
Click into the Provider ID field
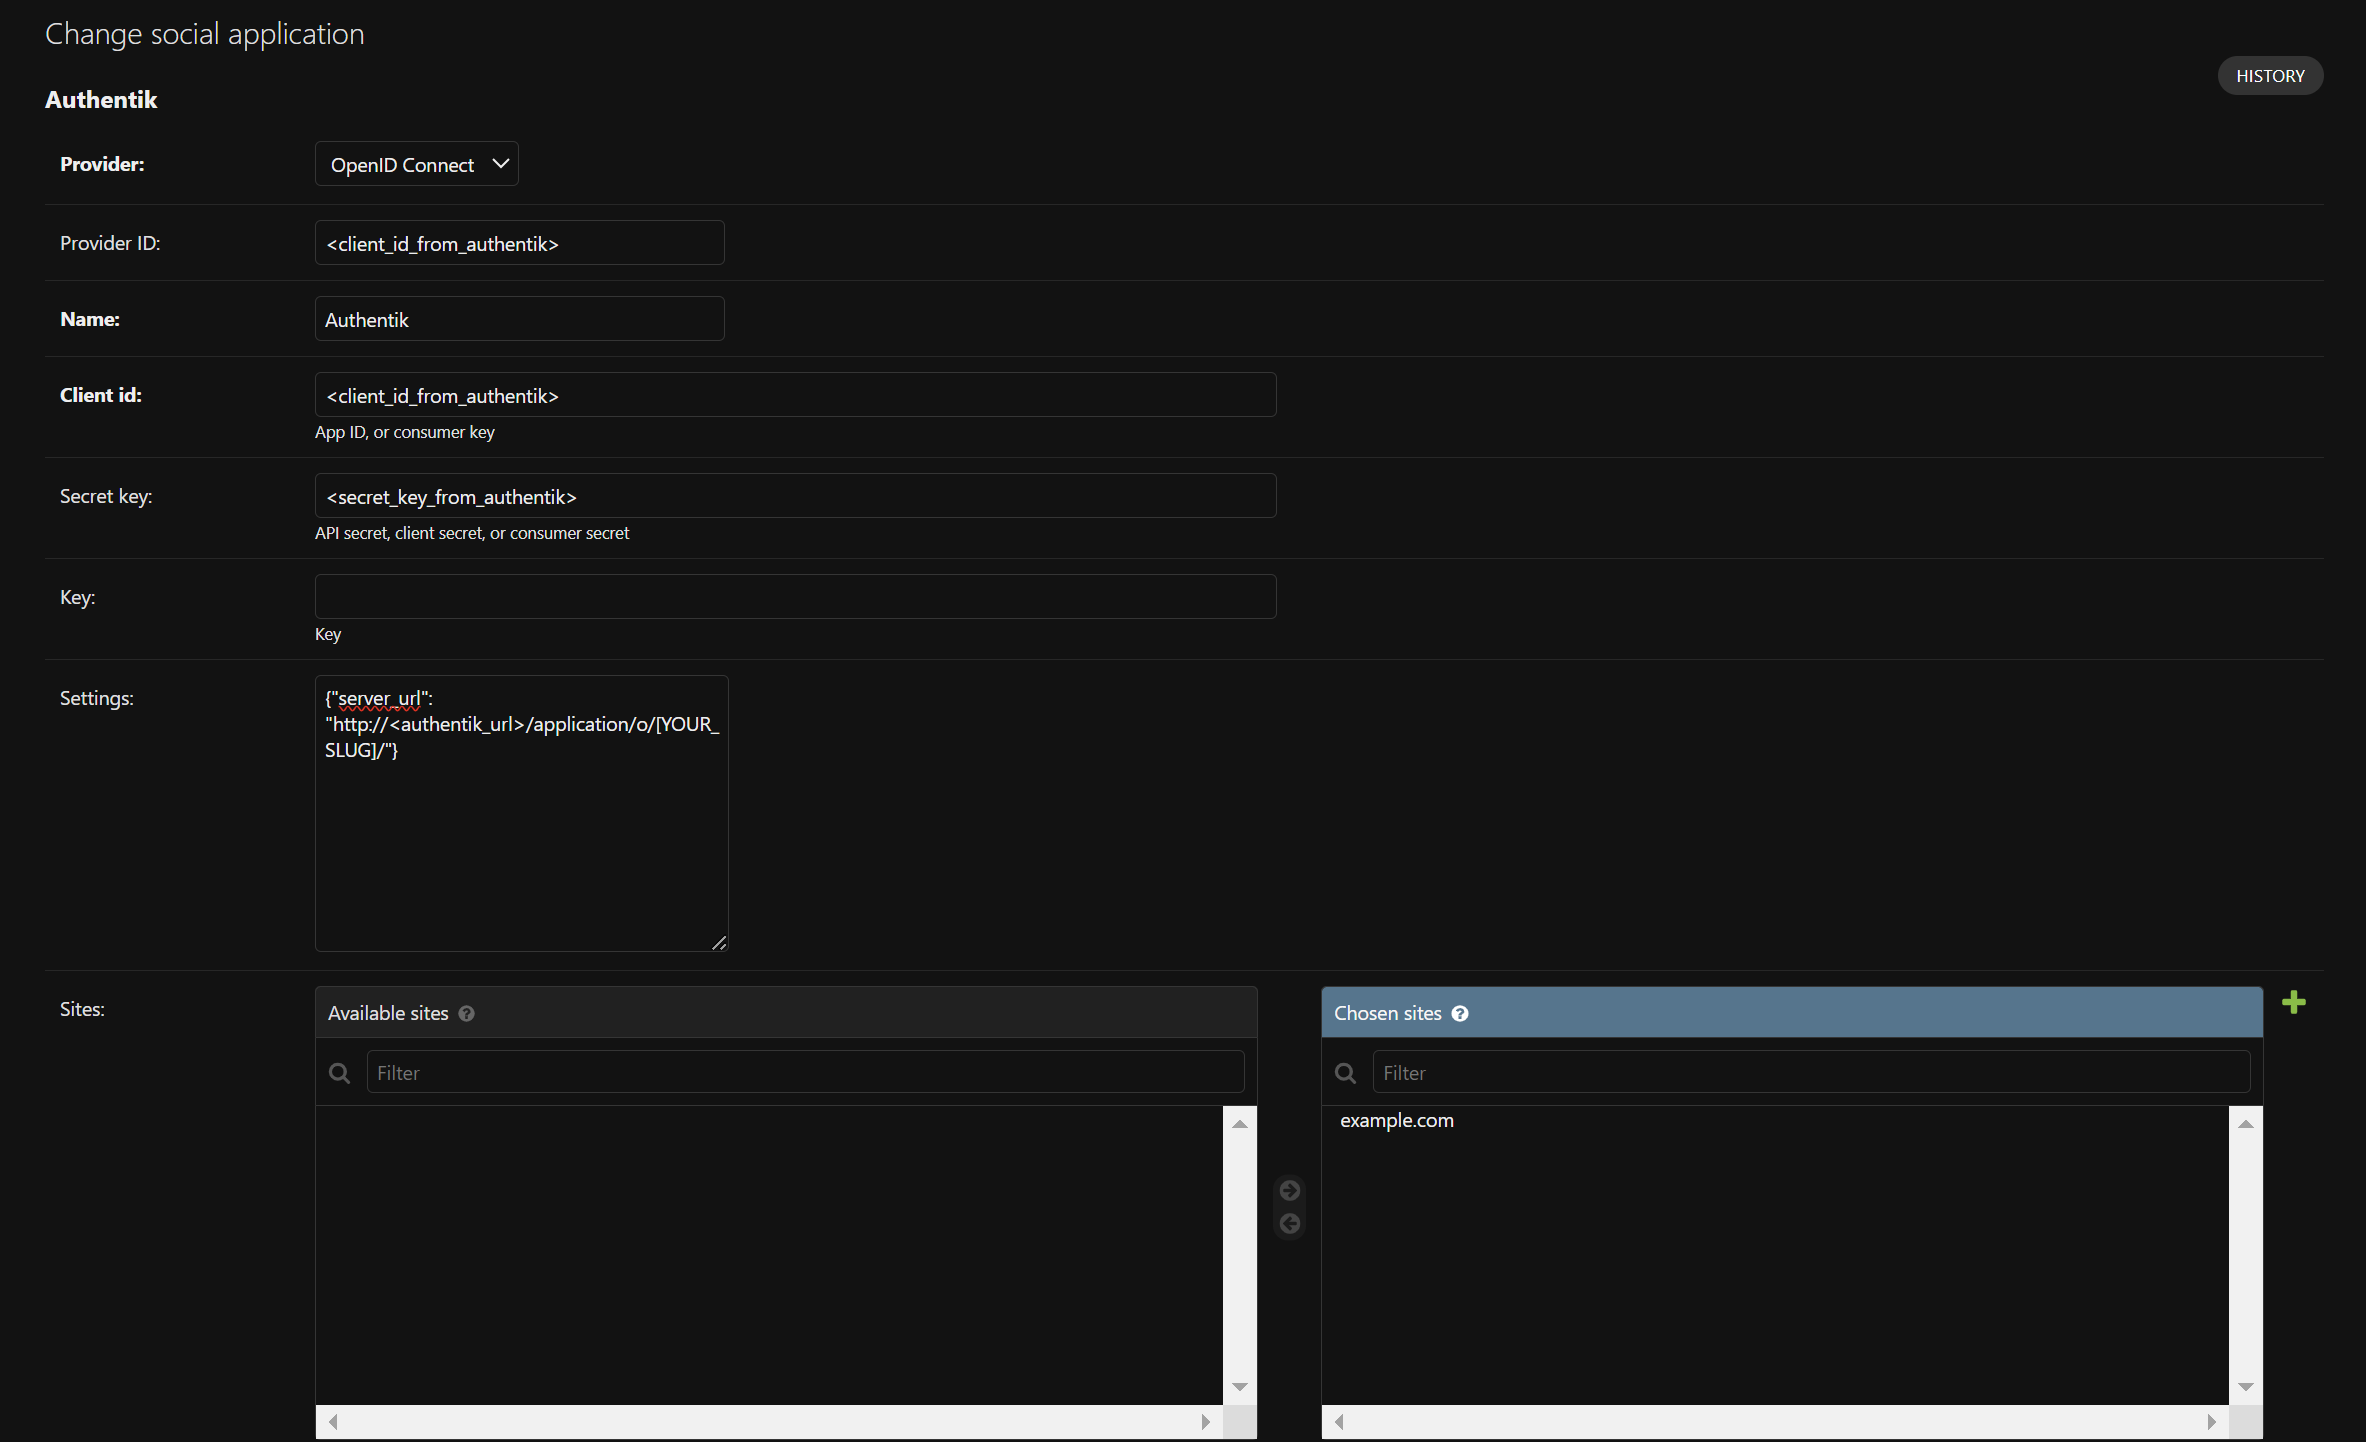coord(519,243)
